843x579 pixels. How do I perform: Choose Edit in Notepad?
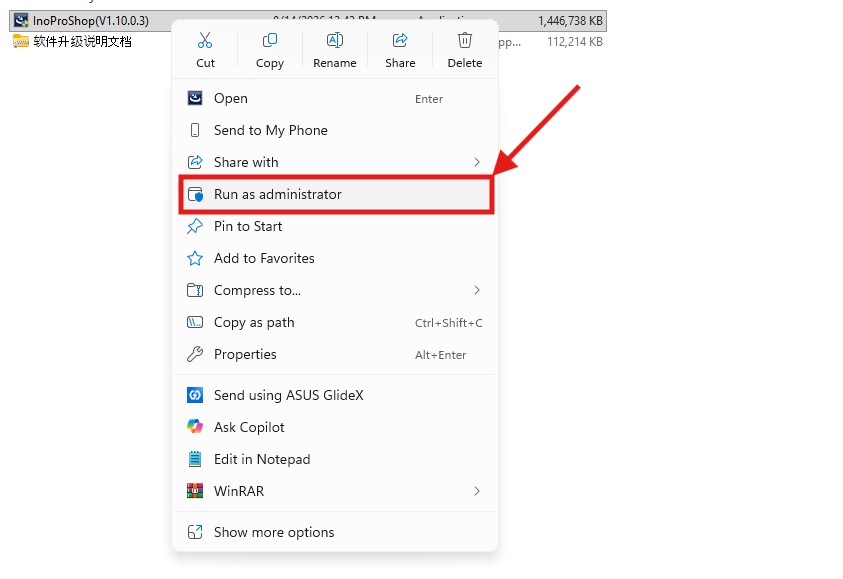click(334, 459)
